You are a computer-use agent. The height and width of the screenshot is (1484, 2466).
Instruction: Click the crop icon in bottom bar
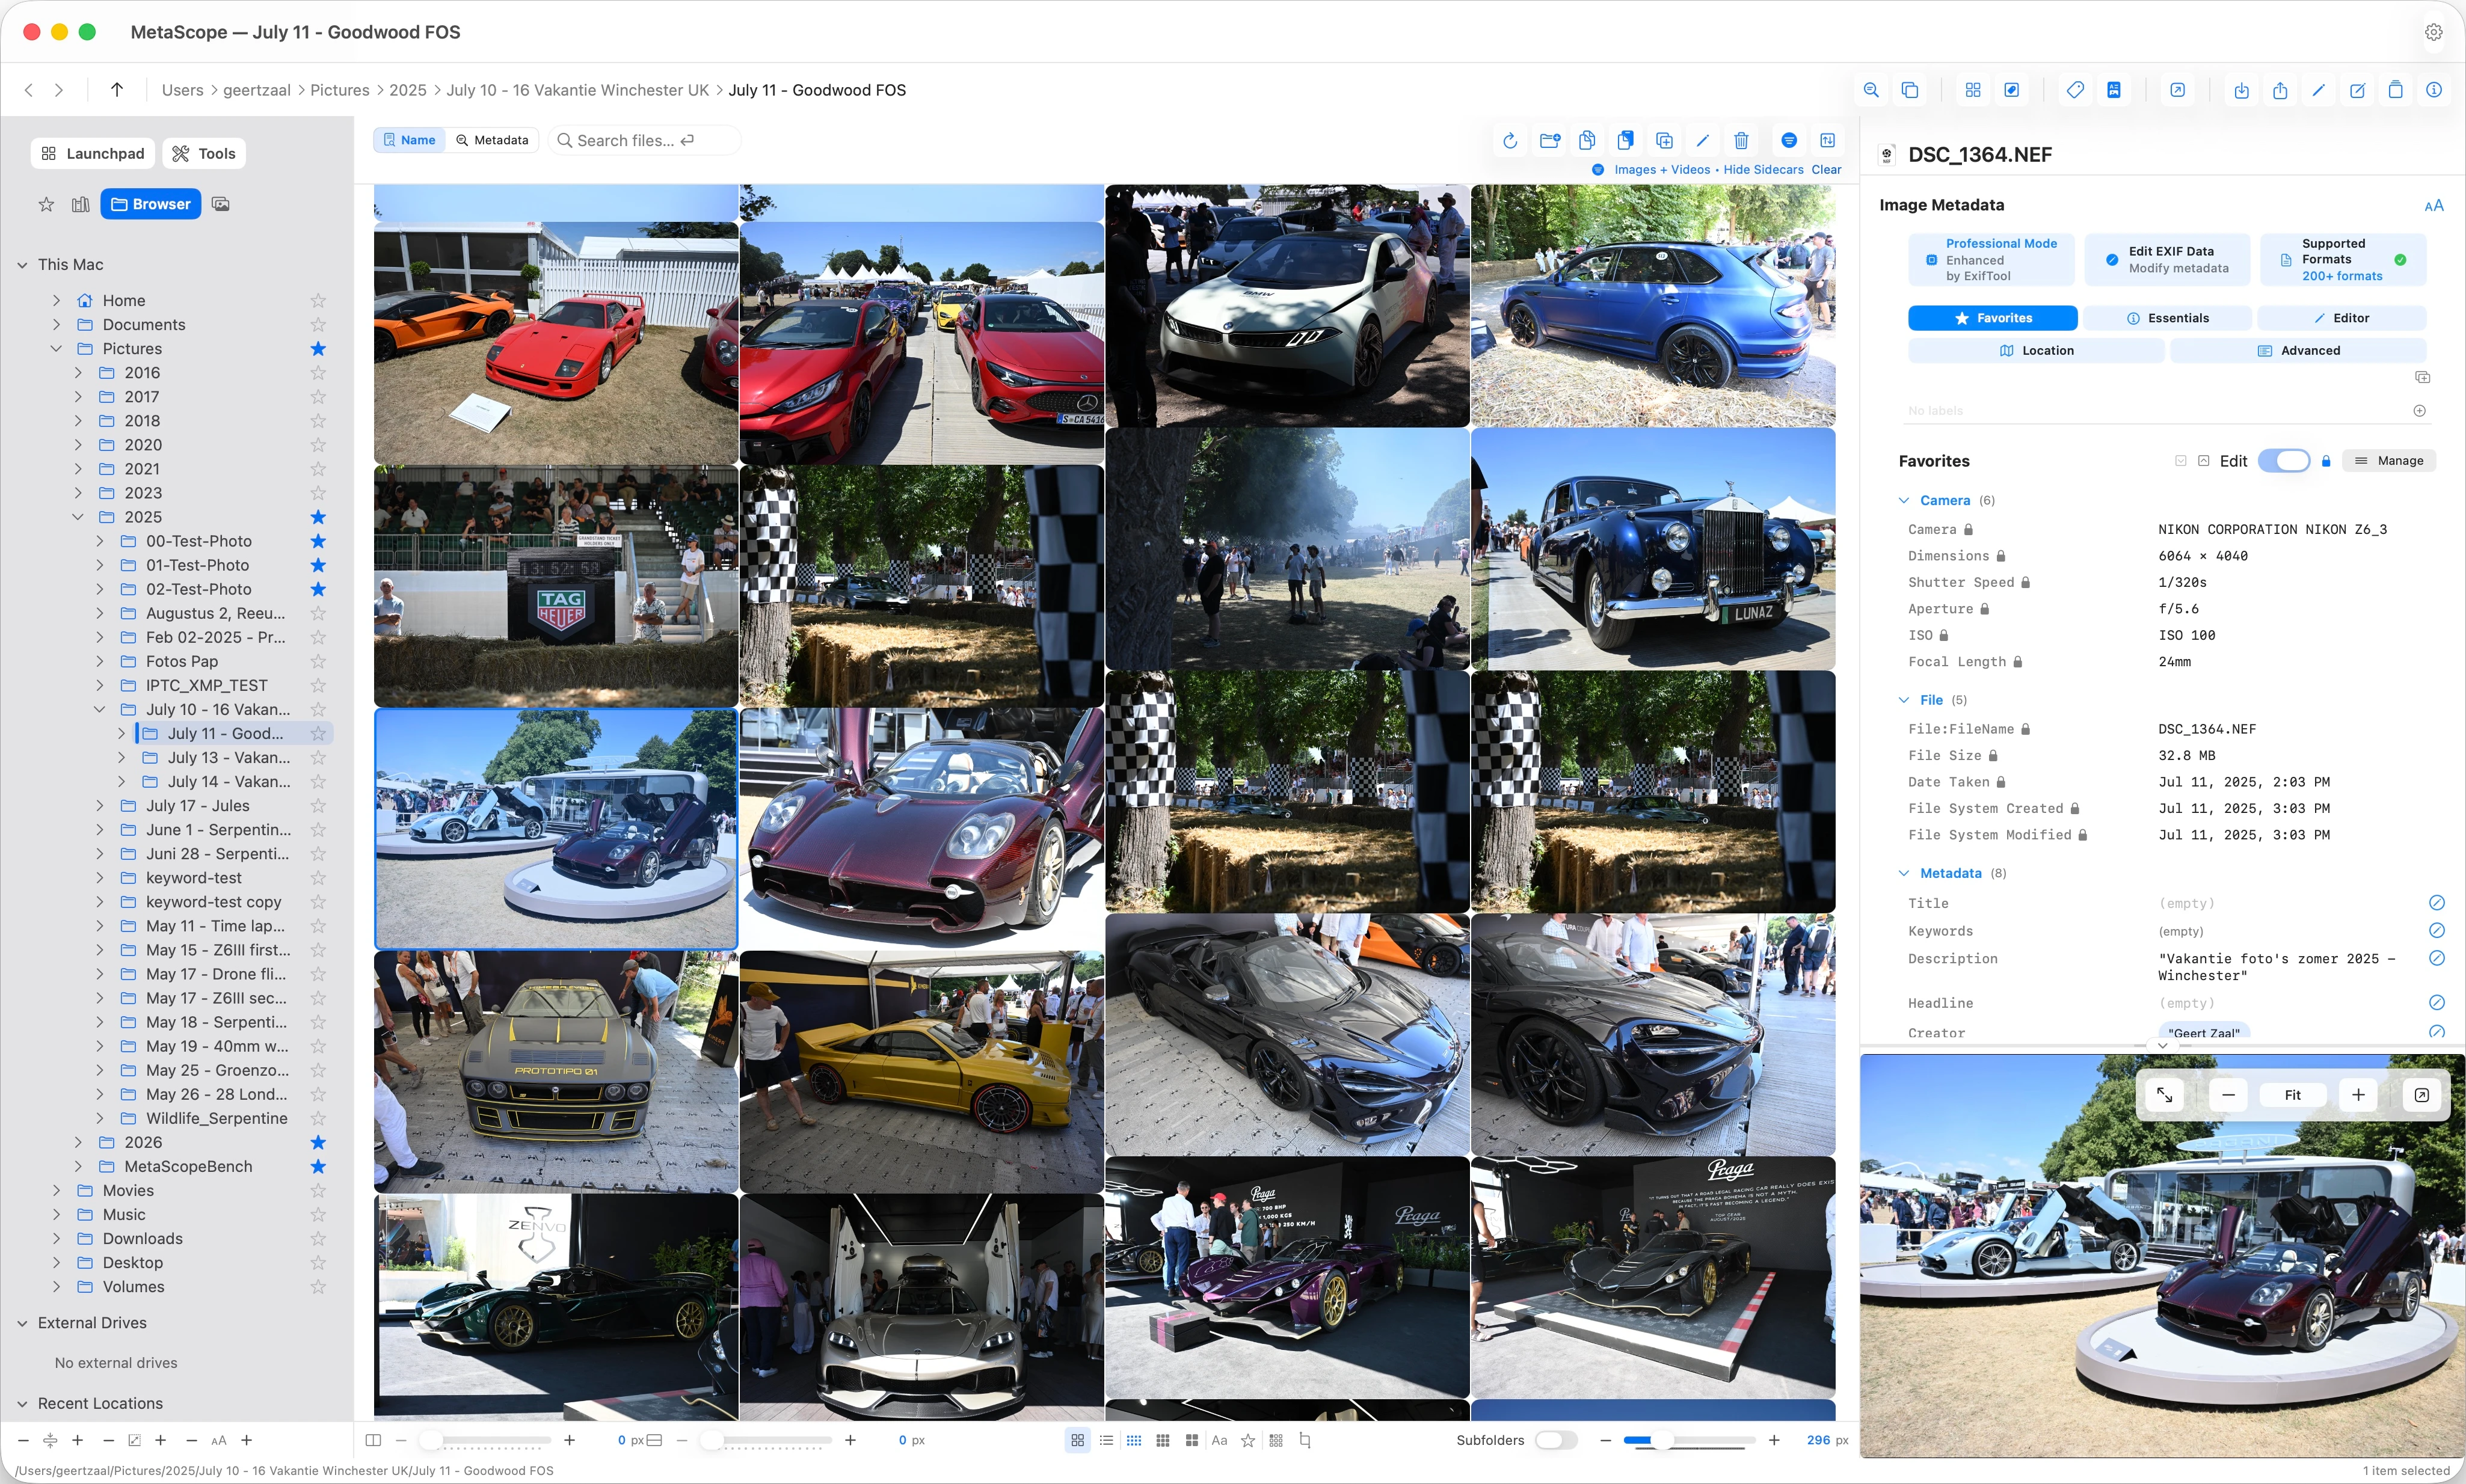1305,1440
